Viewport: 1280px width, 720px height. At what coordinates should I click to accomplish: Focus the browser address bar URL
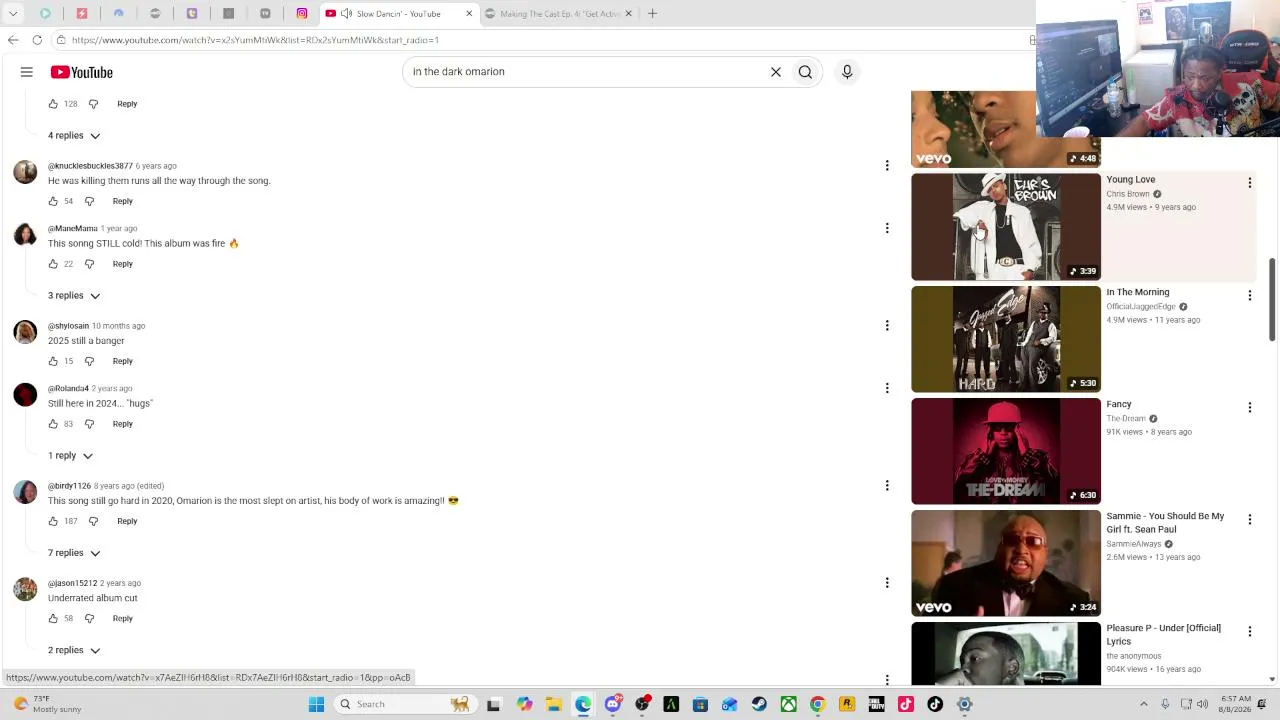tap(255, 40)
